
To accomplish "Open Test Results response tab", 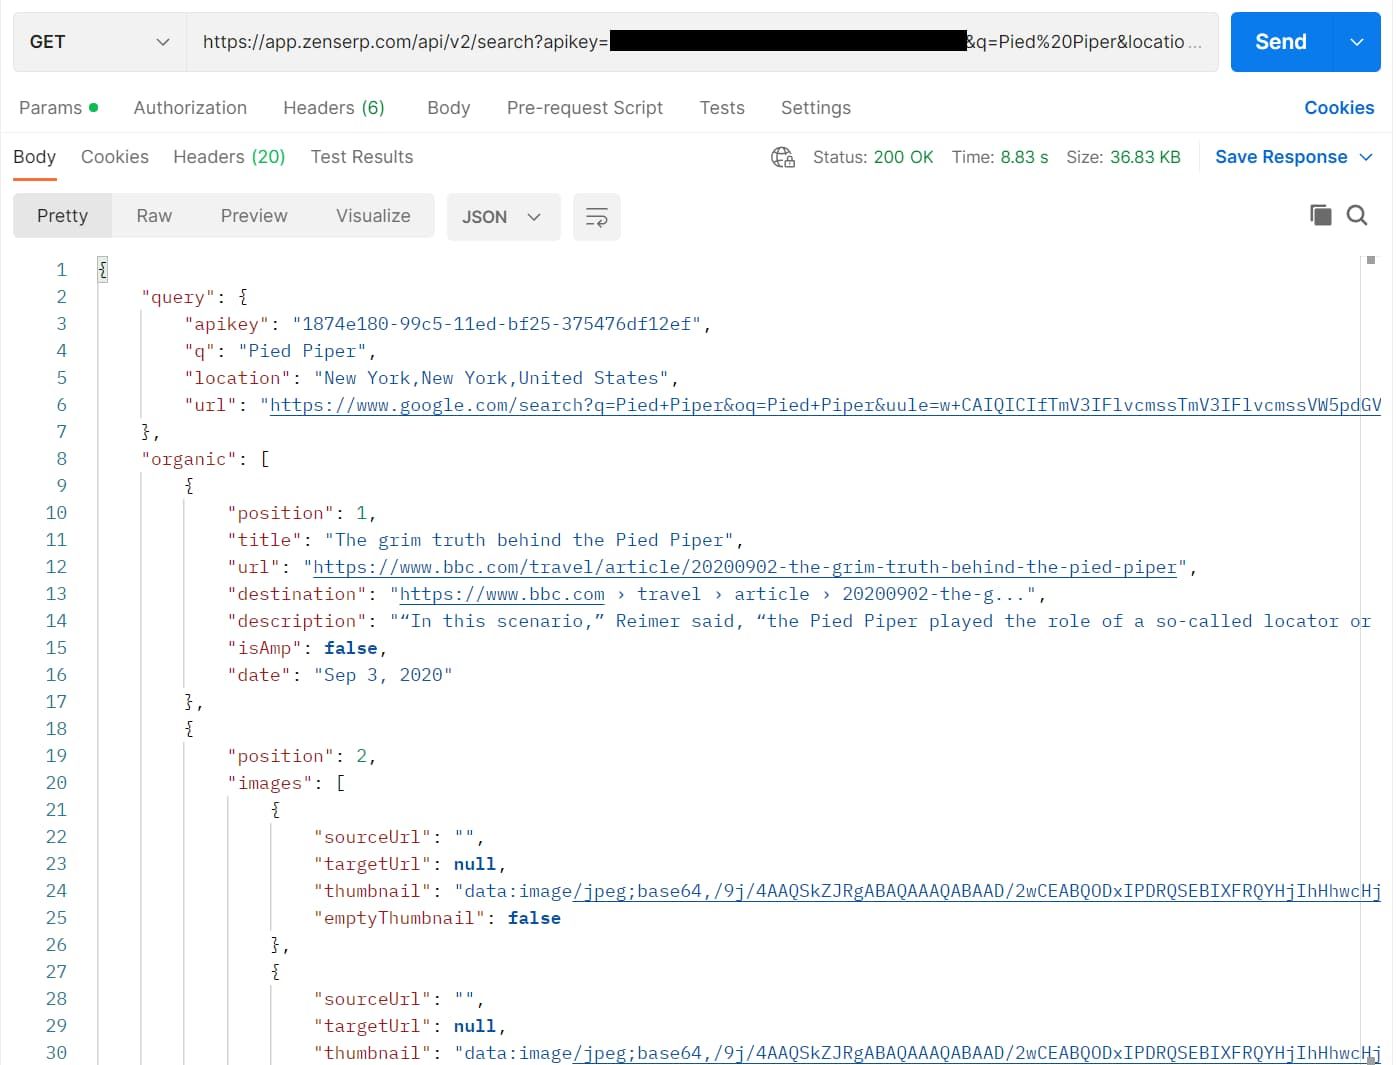I will (x=362, y=157).
